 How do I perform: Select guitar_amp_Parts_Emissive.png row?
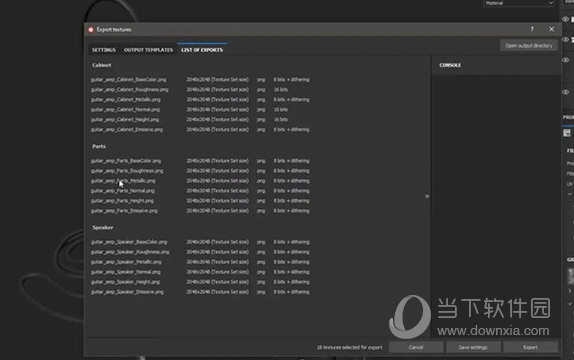tap(200, 211)
